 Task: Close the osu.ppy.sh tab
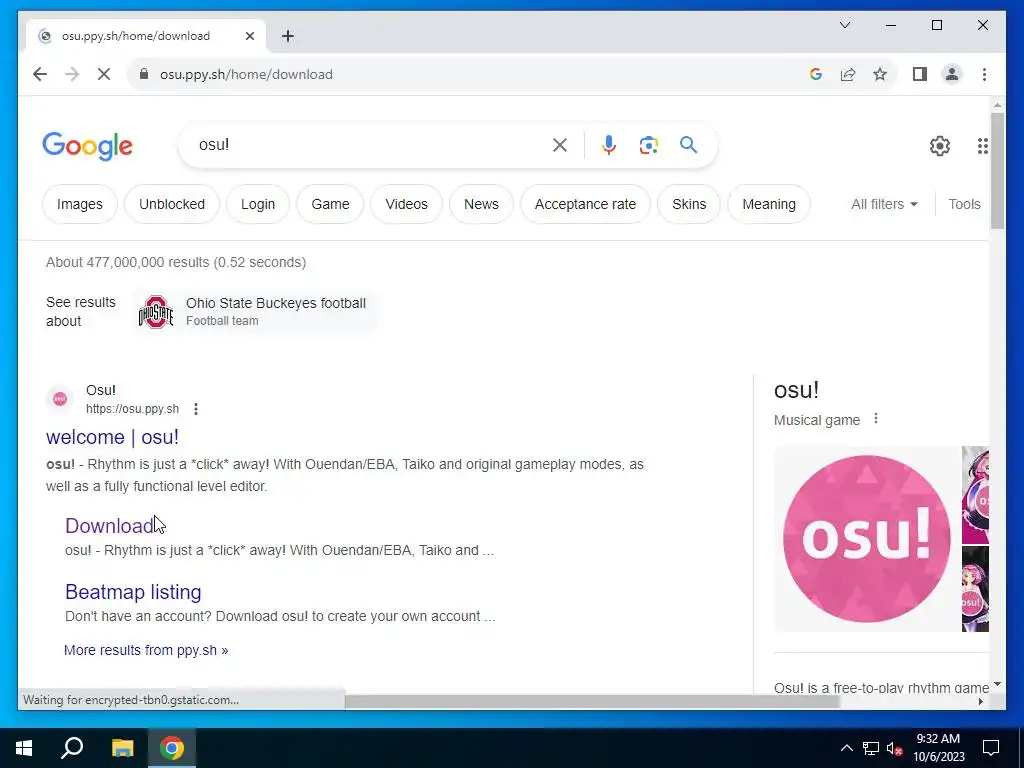click(249, 36)
